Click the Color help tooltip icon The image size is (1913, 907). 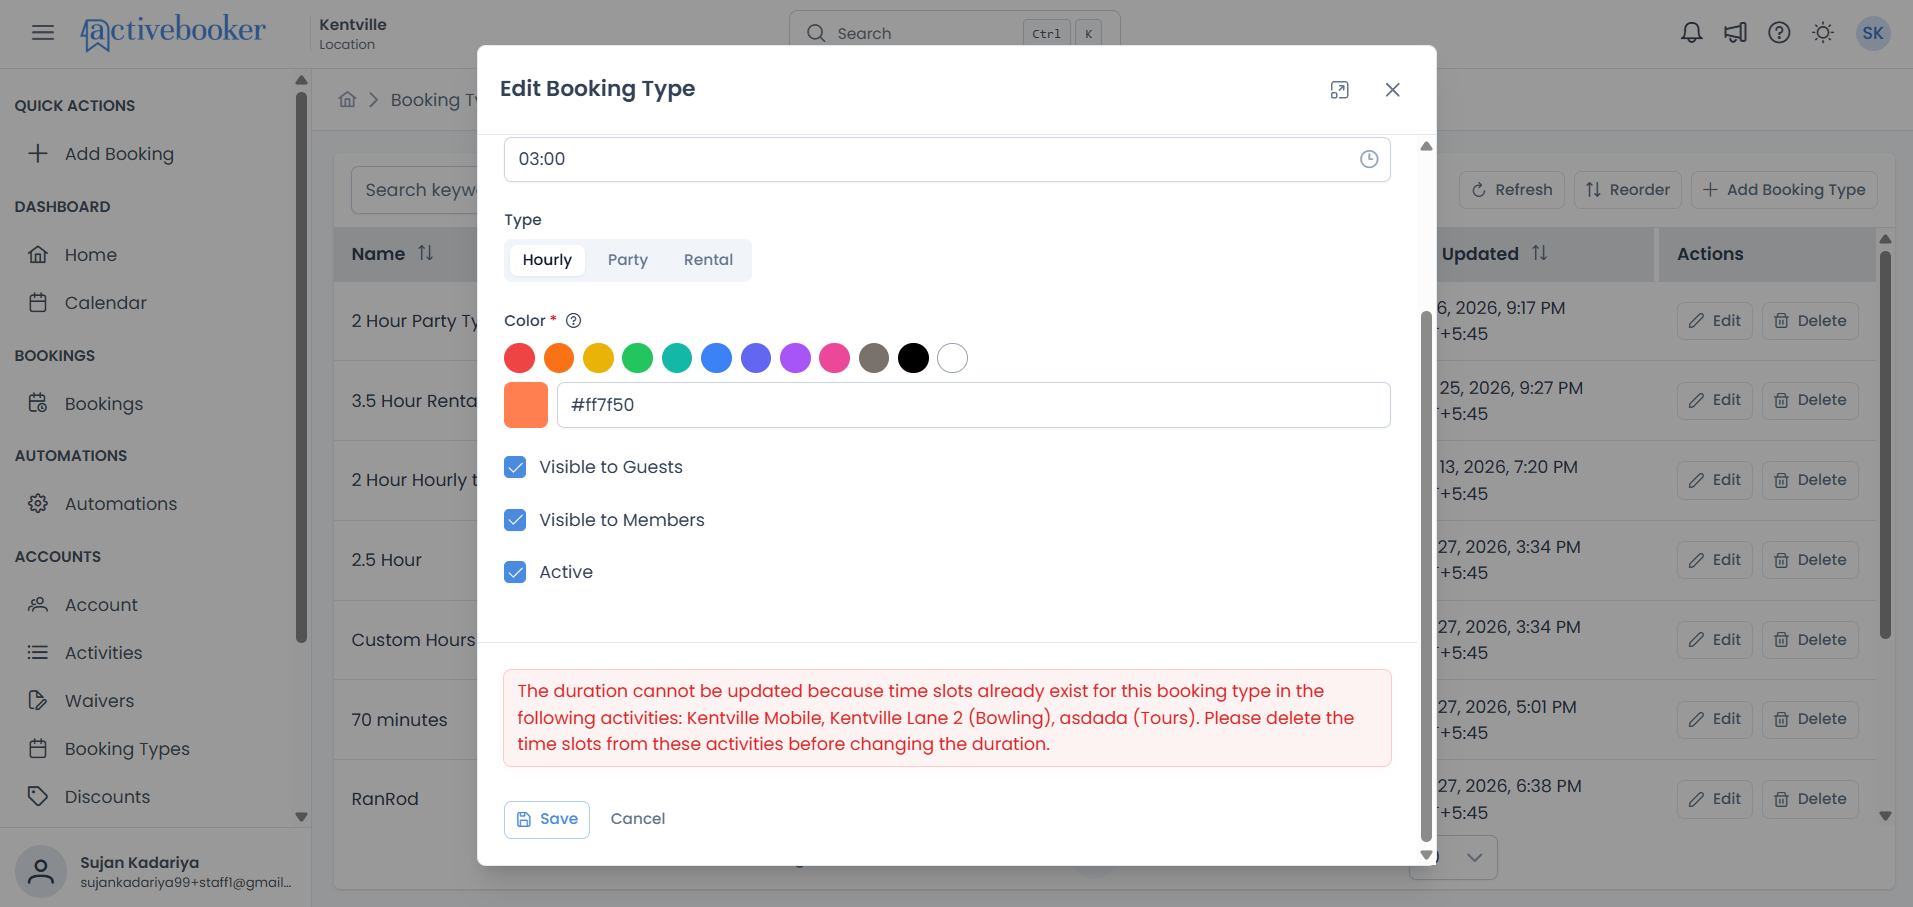pos(574,321)
